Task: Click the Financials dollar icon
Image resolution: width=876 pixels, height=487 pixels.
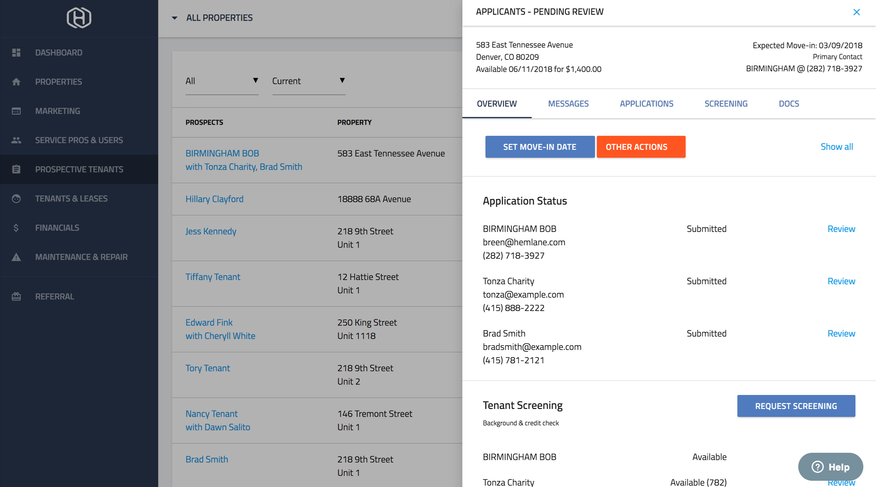Action: [x=16, y=228]
